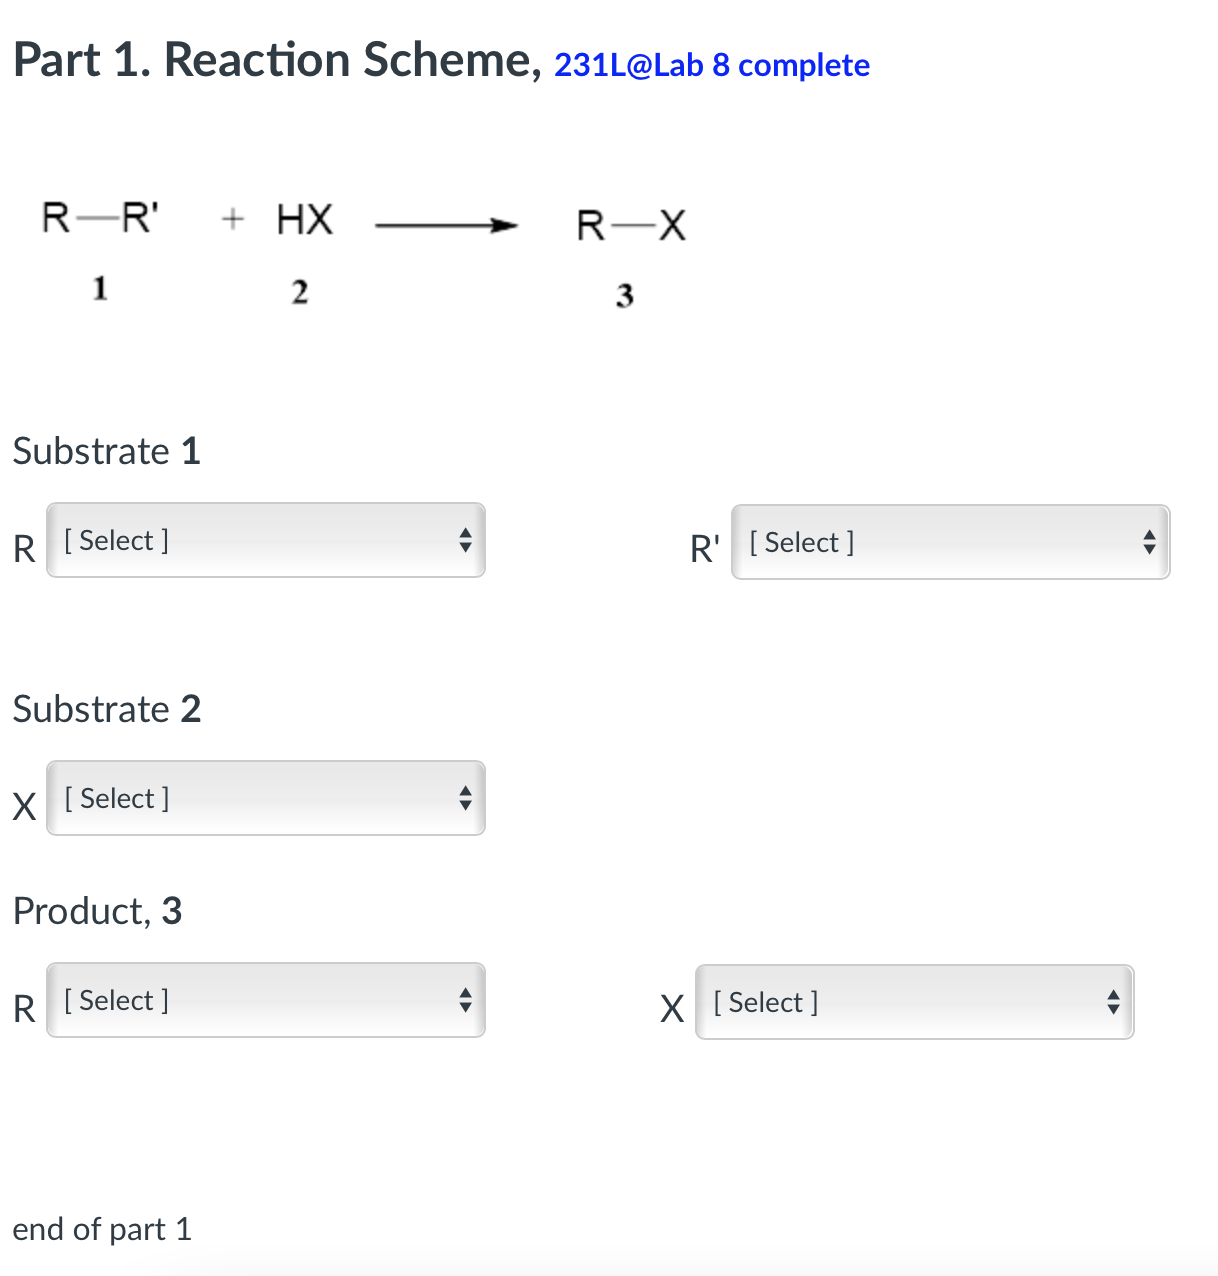
Task: Click the HX label in the reaction scheme
Action: pyautogui.click(x=302, y=219)
